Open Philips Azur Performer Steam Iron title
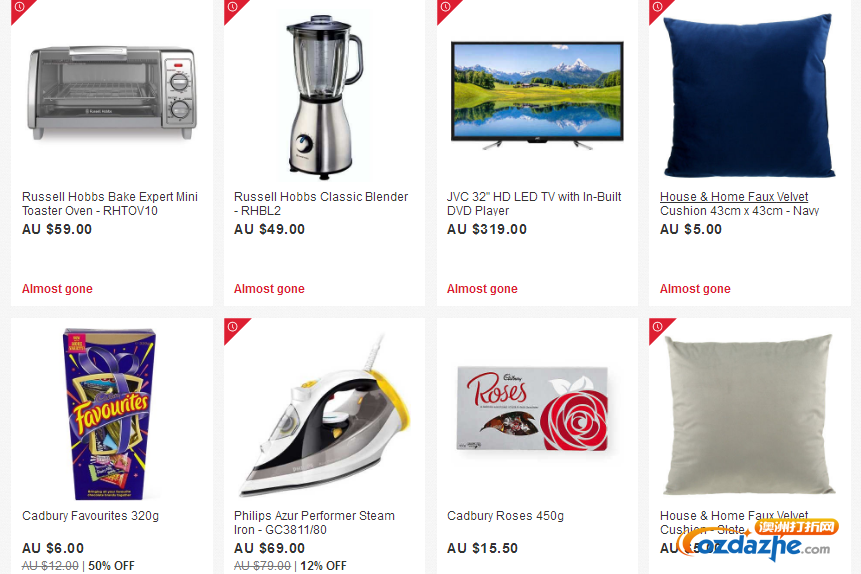The image size is (861, 574). click(x=314, y=523)
